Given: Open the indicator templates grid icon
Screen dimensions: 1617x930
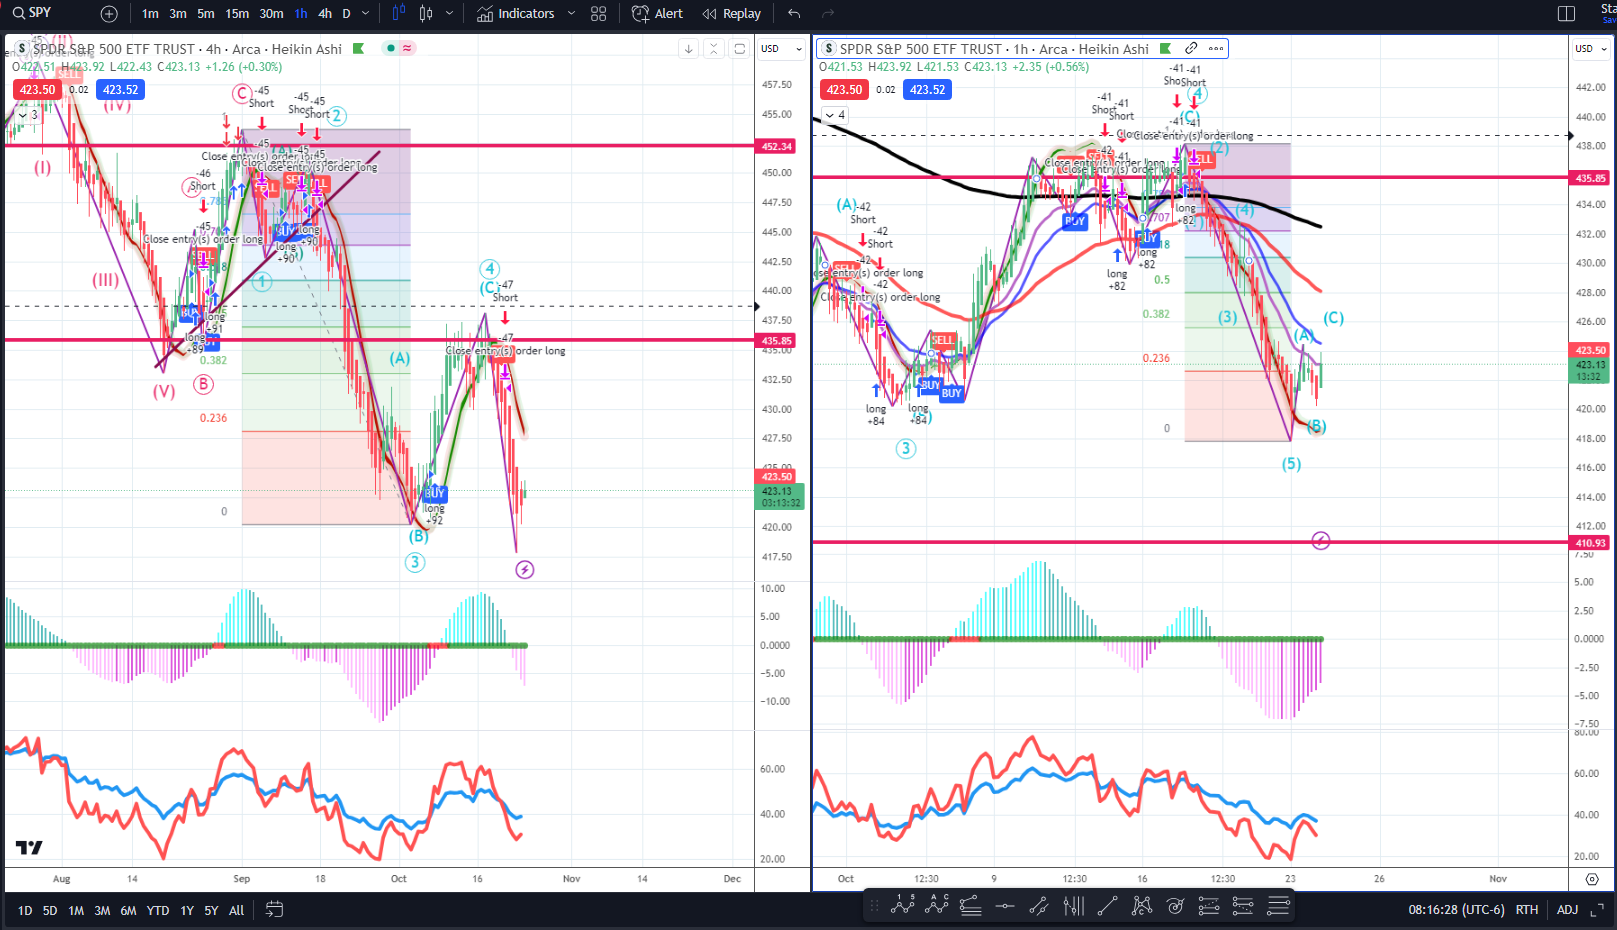Looking at the screenshot, I should 599,14.
